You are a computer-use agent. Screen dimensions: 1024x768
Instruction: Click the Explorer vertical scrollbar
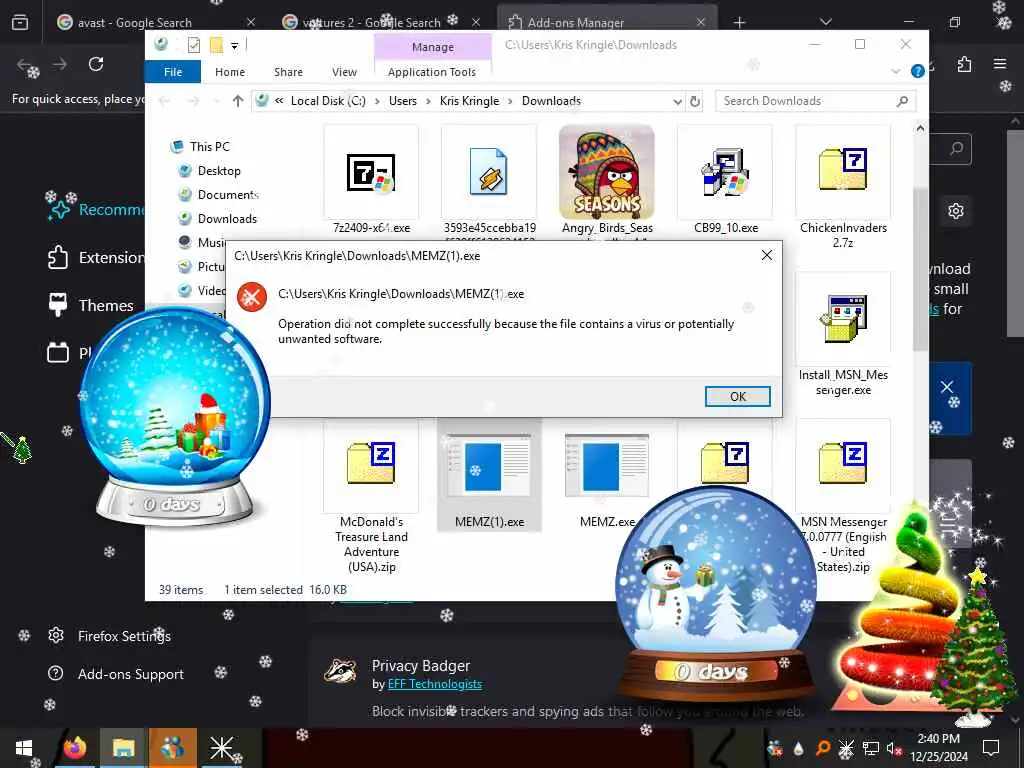[x=920, y=268]
